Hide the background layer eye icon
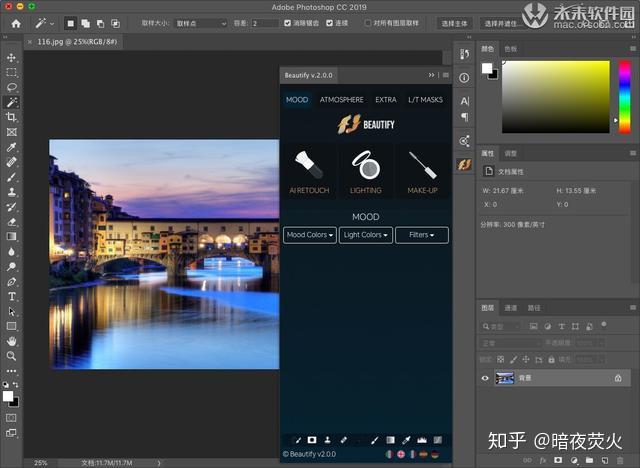Image resolution: width=640 pixels, height=468 pixels. (x=485, y=378)
